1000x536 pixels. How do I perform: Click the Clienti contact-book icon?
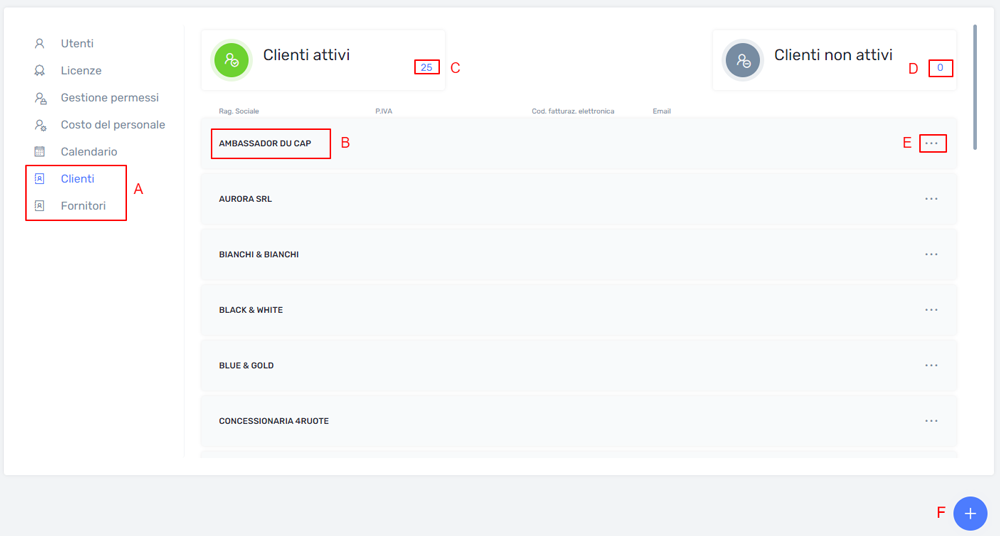tap(40, 179)
